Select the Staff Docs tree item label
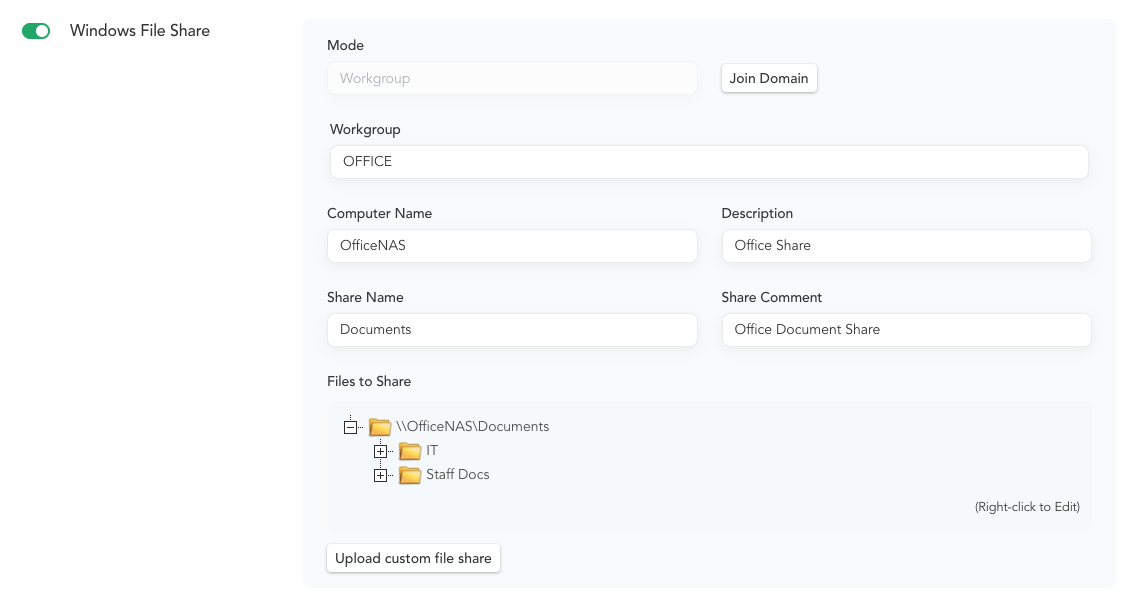Image resolution: width=1138 pixels, height=606 pixels. pos(457,475)
